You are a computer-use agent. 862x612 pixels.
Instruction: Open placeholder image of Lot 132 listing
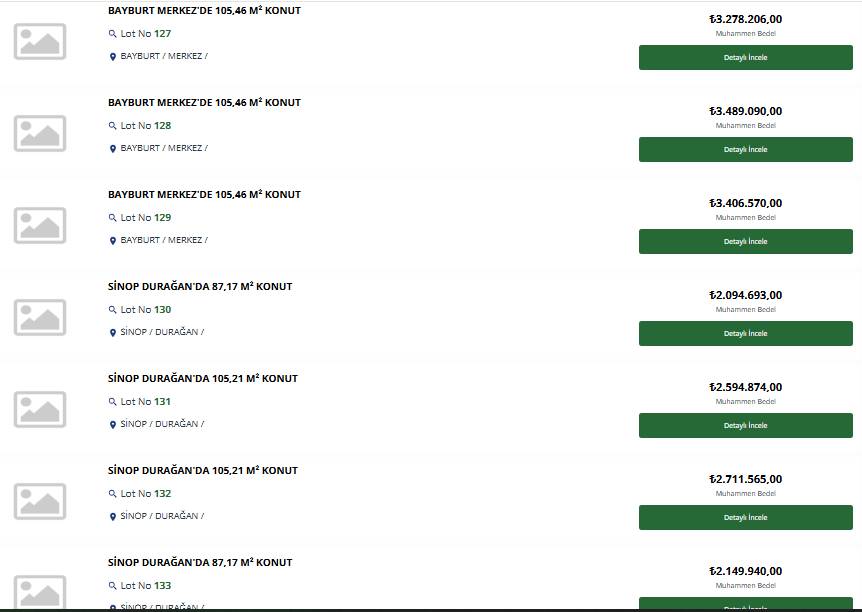(40, 501)
